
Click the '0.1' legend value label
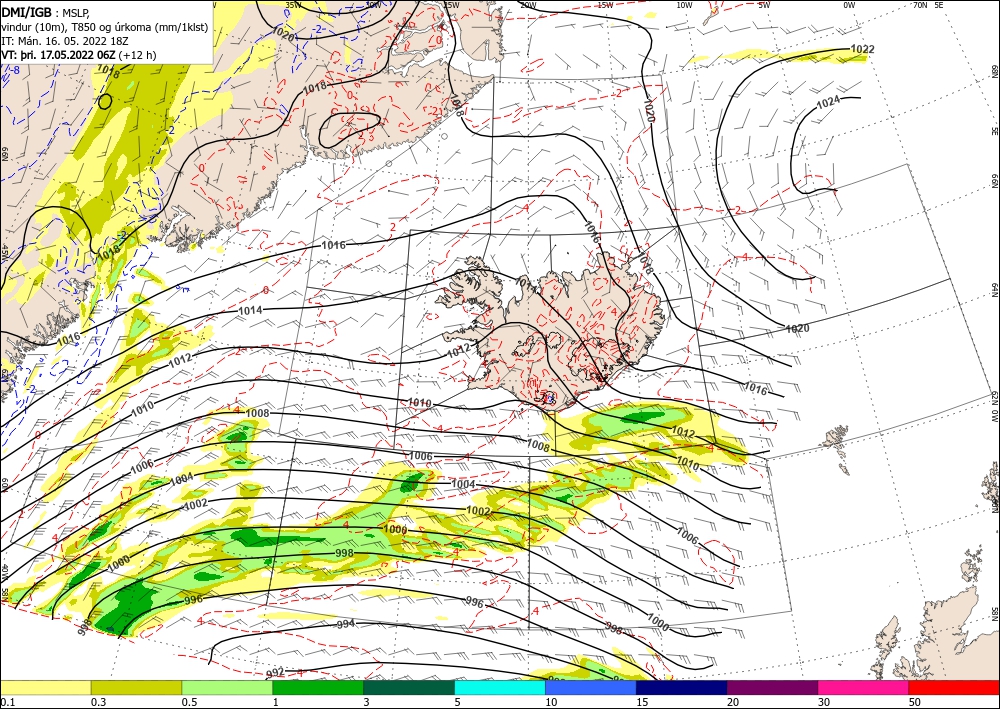(7, 702)
